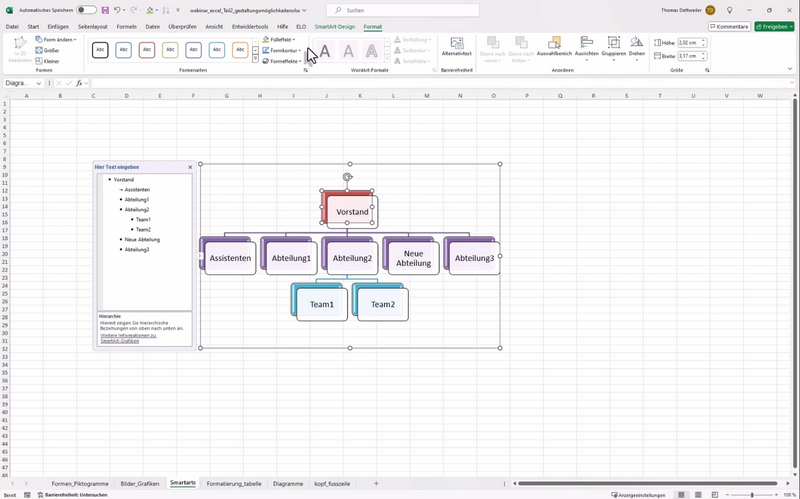Select the Abteilung2 item in text pane
The height and width of the screenshot is (499, 800).
[x=136, y=210]
